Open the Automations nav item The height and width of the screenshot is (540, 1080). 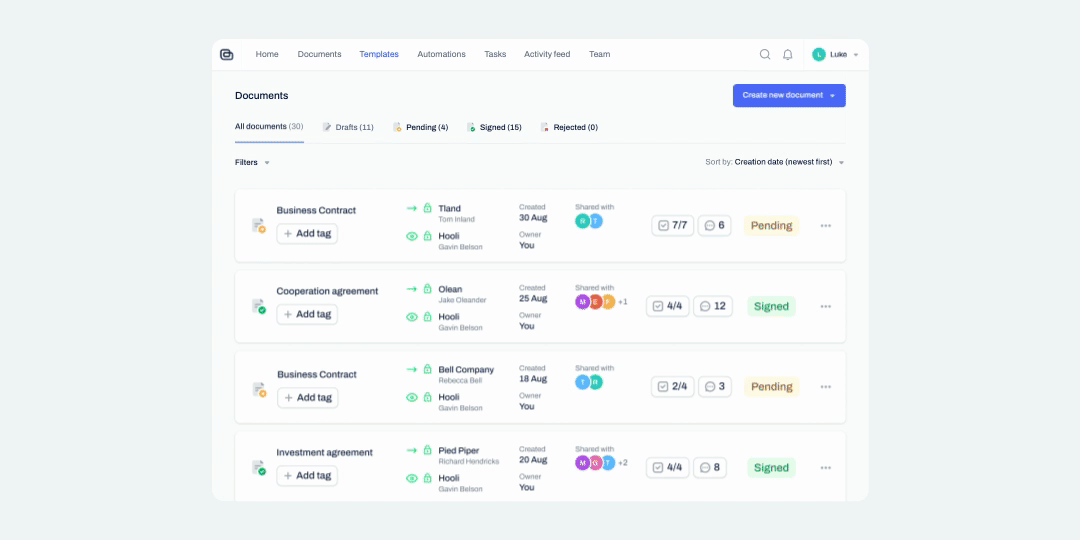pos(442,54)
